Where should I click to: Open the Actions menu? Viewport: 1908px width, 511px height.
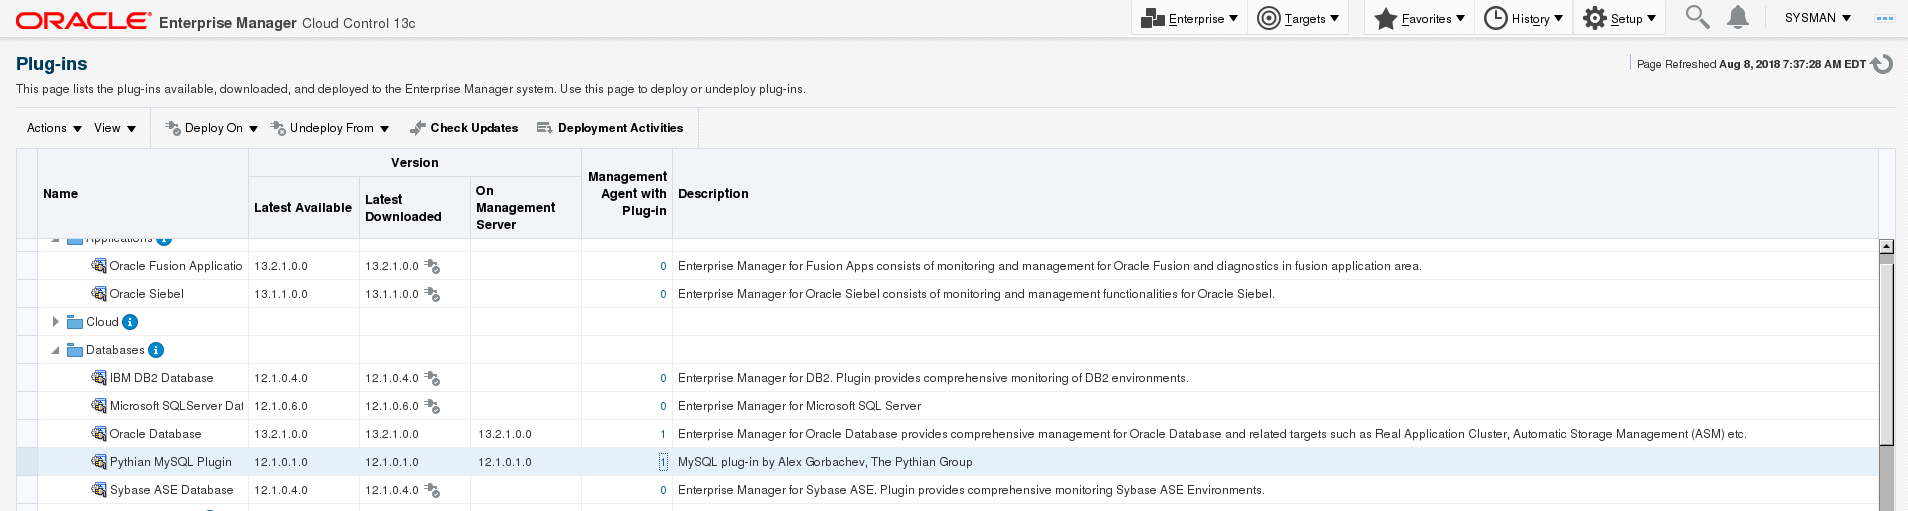click(54, 128)
